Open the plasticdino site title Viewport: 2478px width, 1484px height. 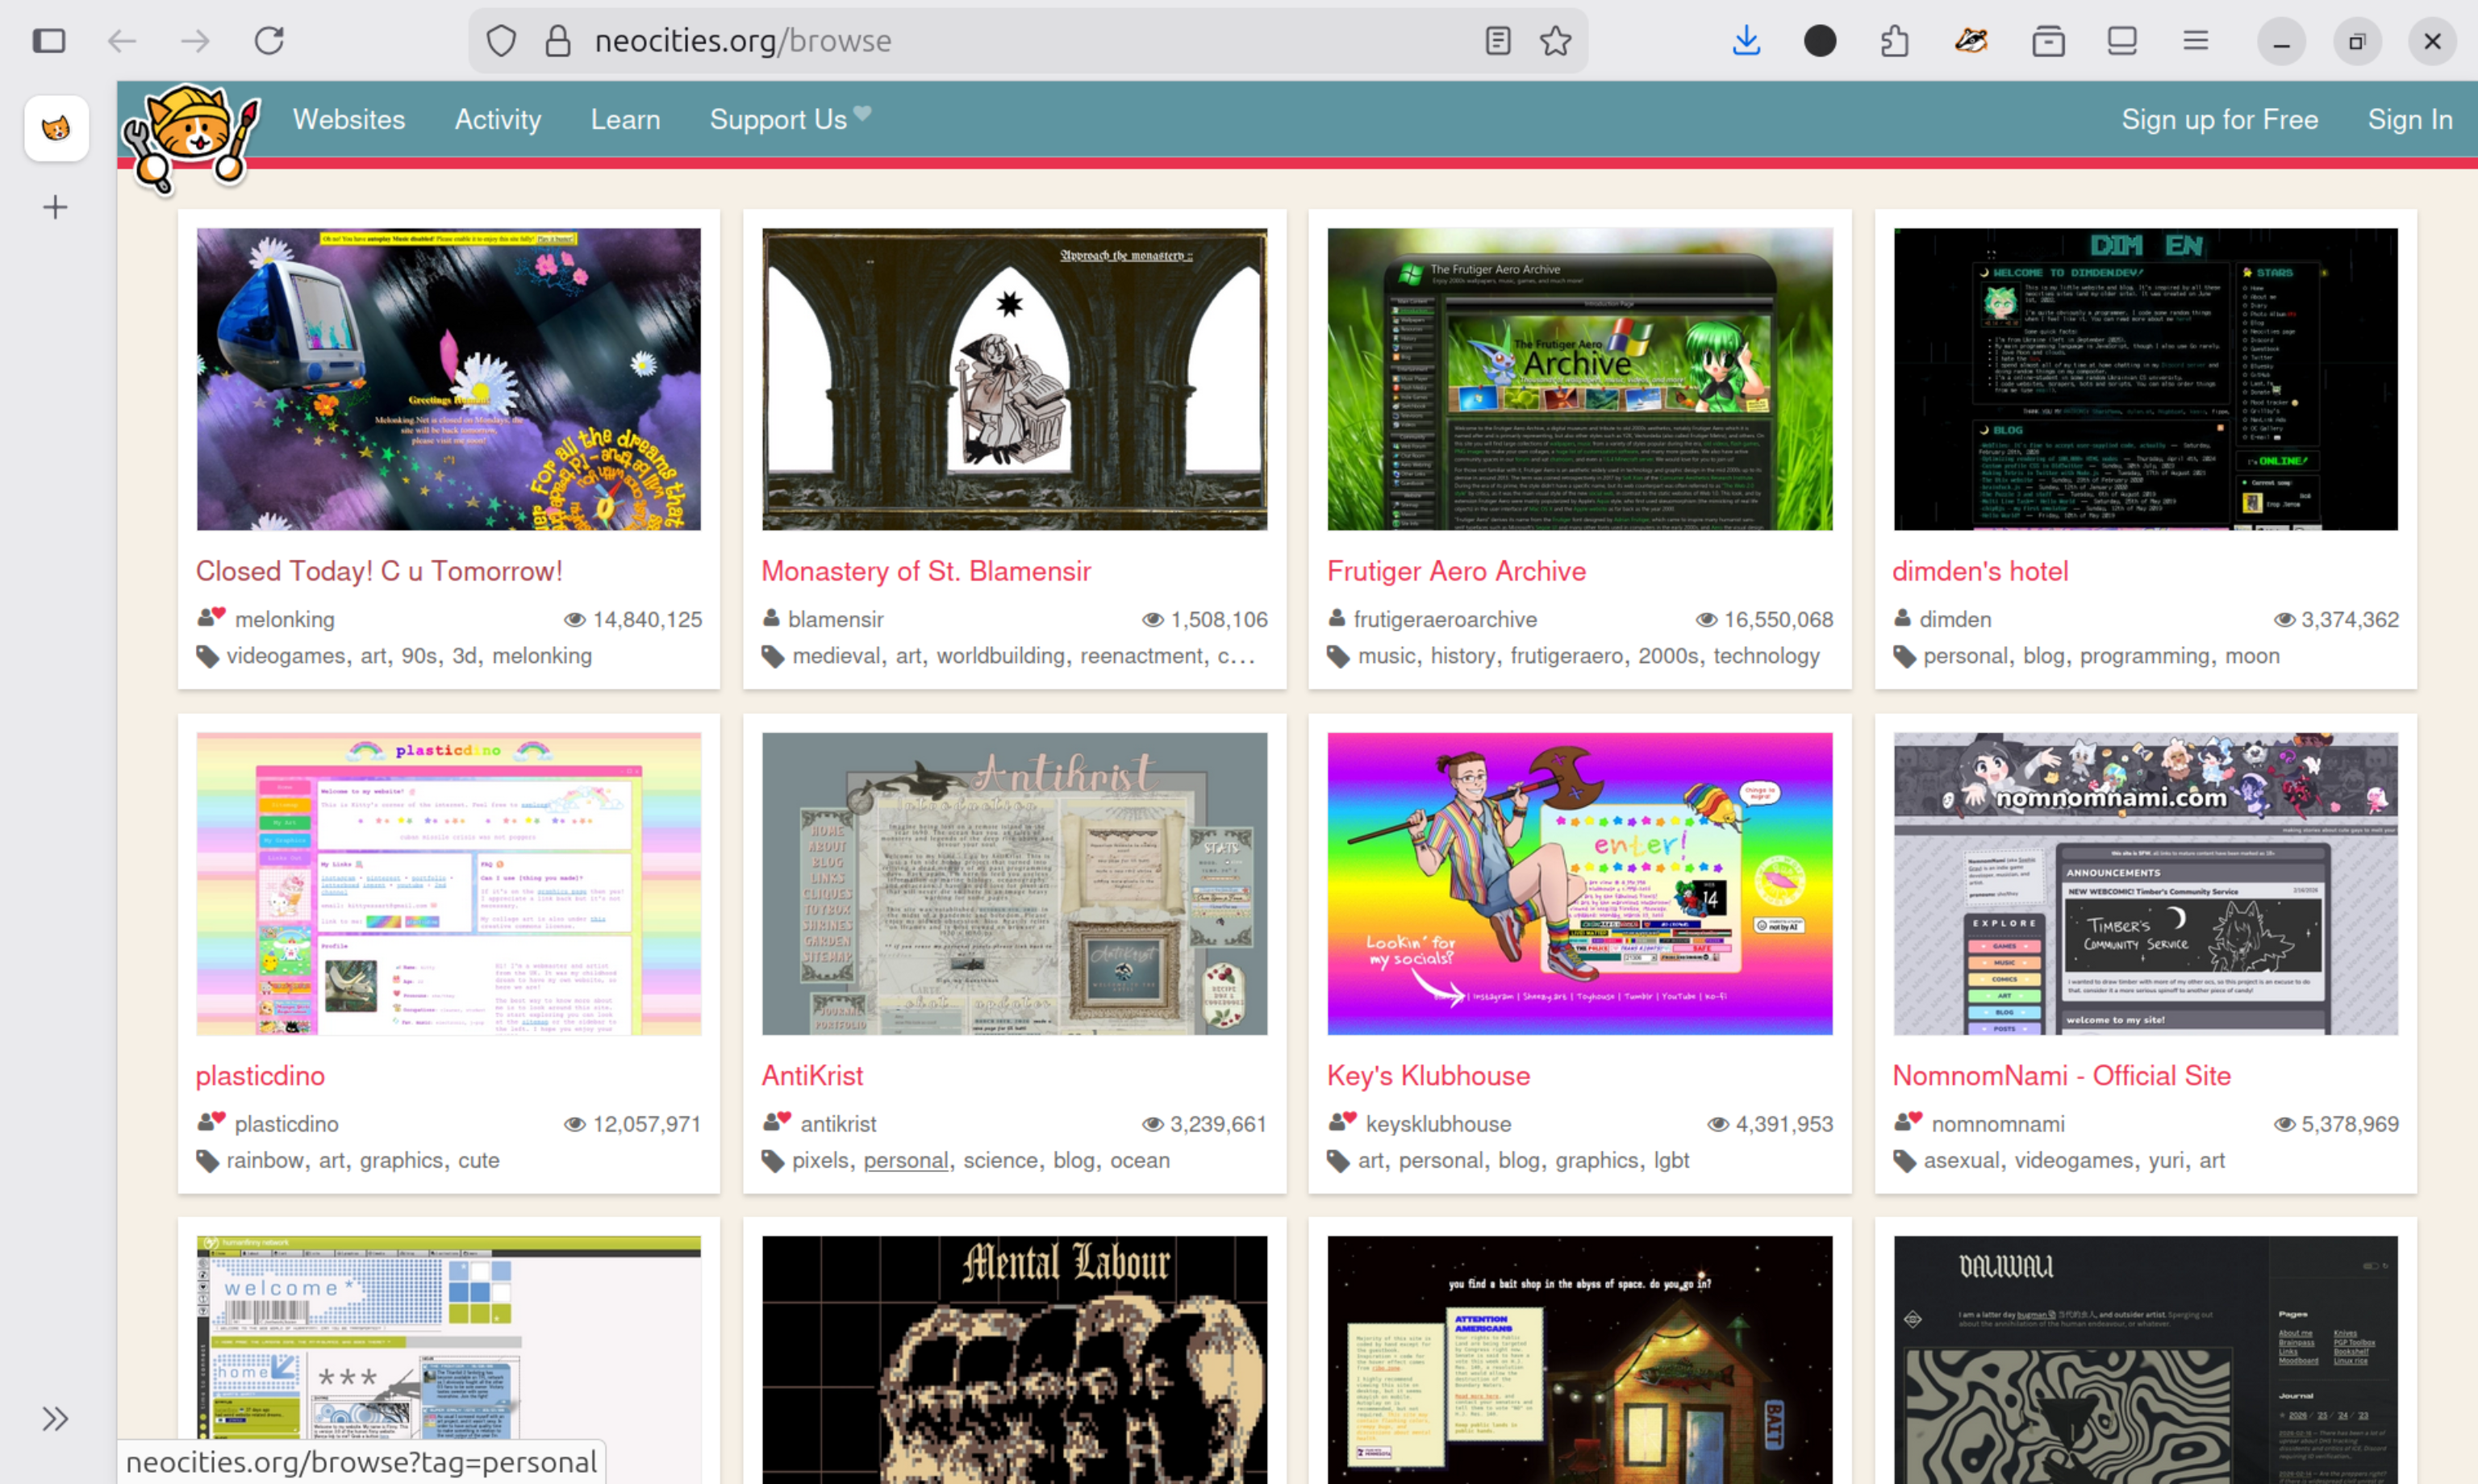260,1076
